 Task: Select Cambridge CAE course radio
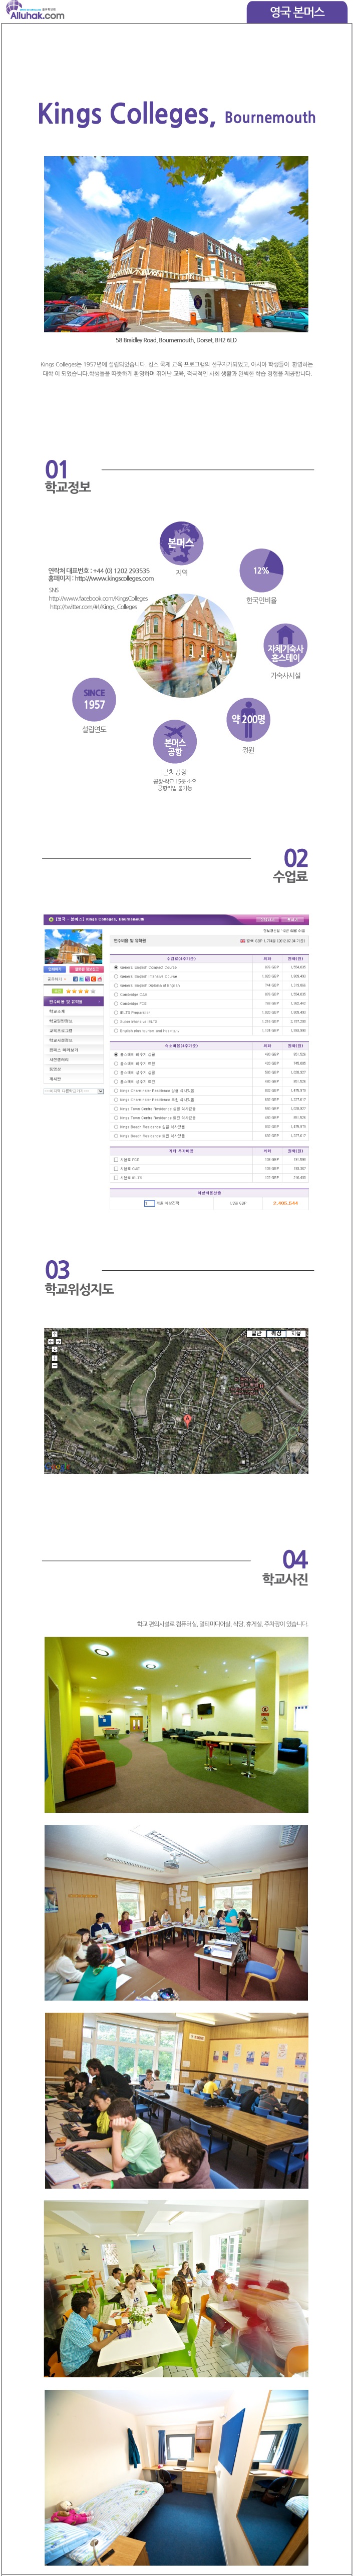(116, 995)
